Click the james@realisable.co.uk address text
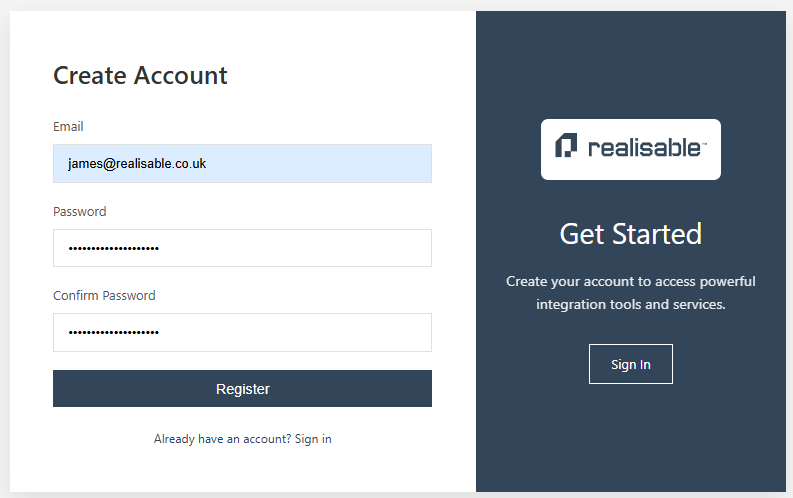This screenshot has width=793, height=498. point(137,163)
